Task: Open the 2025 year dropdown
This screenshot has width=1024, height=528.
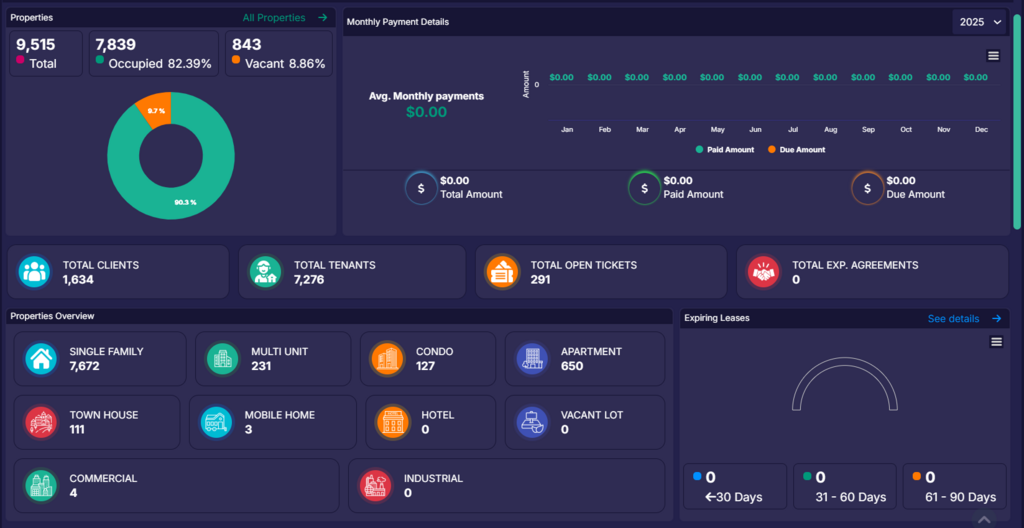Action: 980,22
